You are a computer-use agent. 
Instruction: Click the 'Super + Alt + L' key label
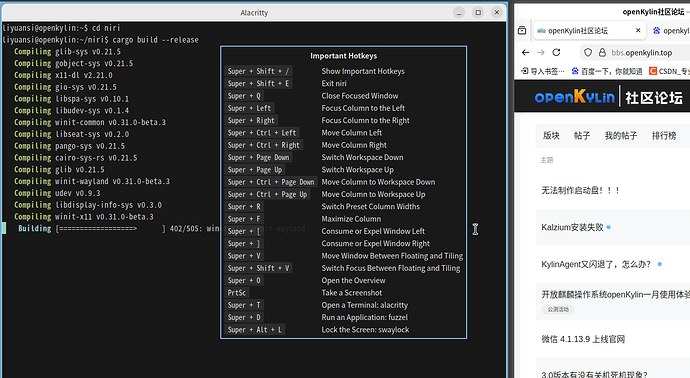pyautogui.click(x=255, y=330)
